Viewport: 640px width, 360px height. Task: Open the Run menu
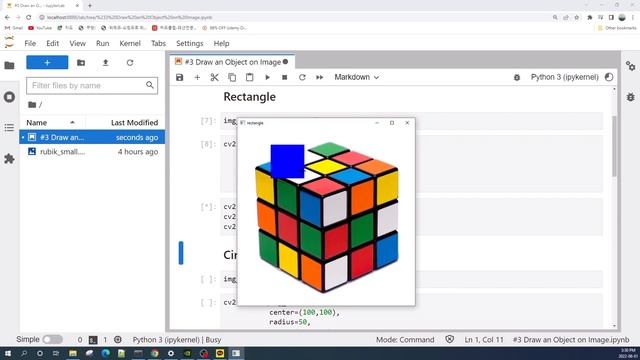coord(102,43)
